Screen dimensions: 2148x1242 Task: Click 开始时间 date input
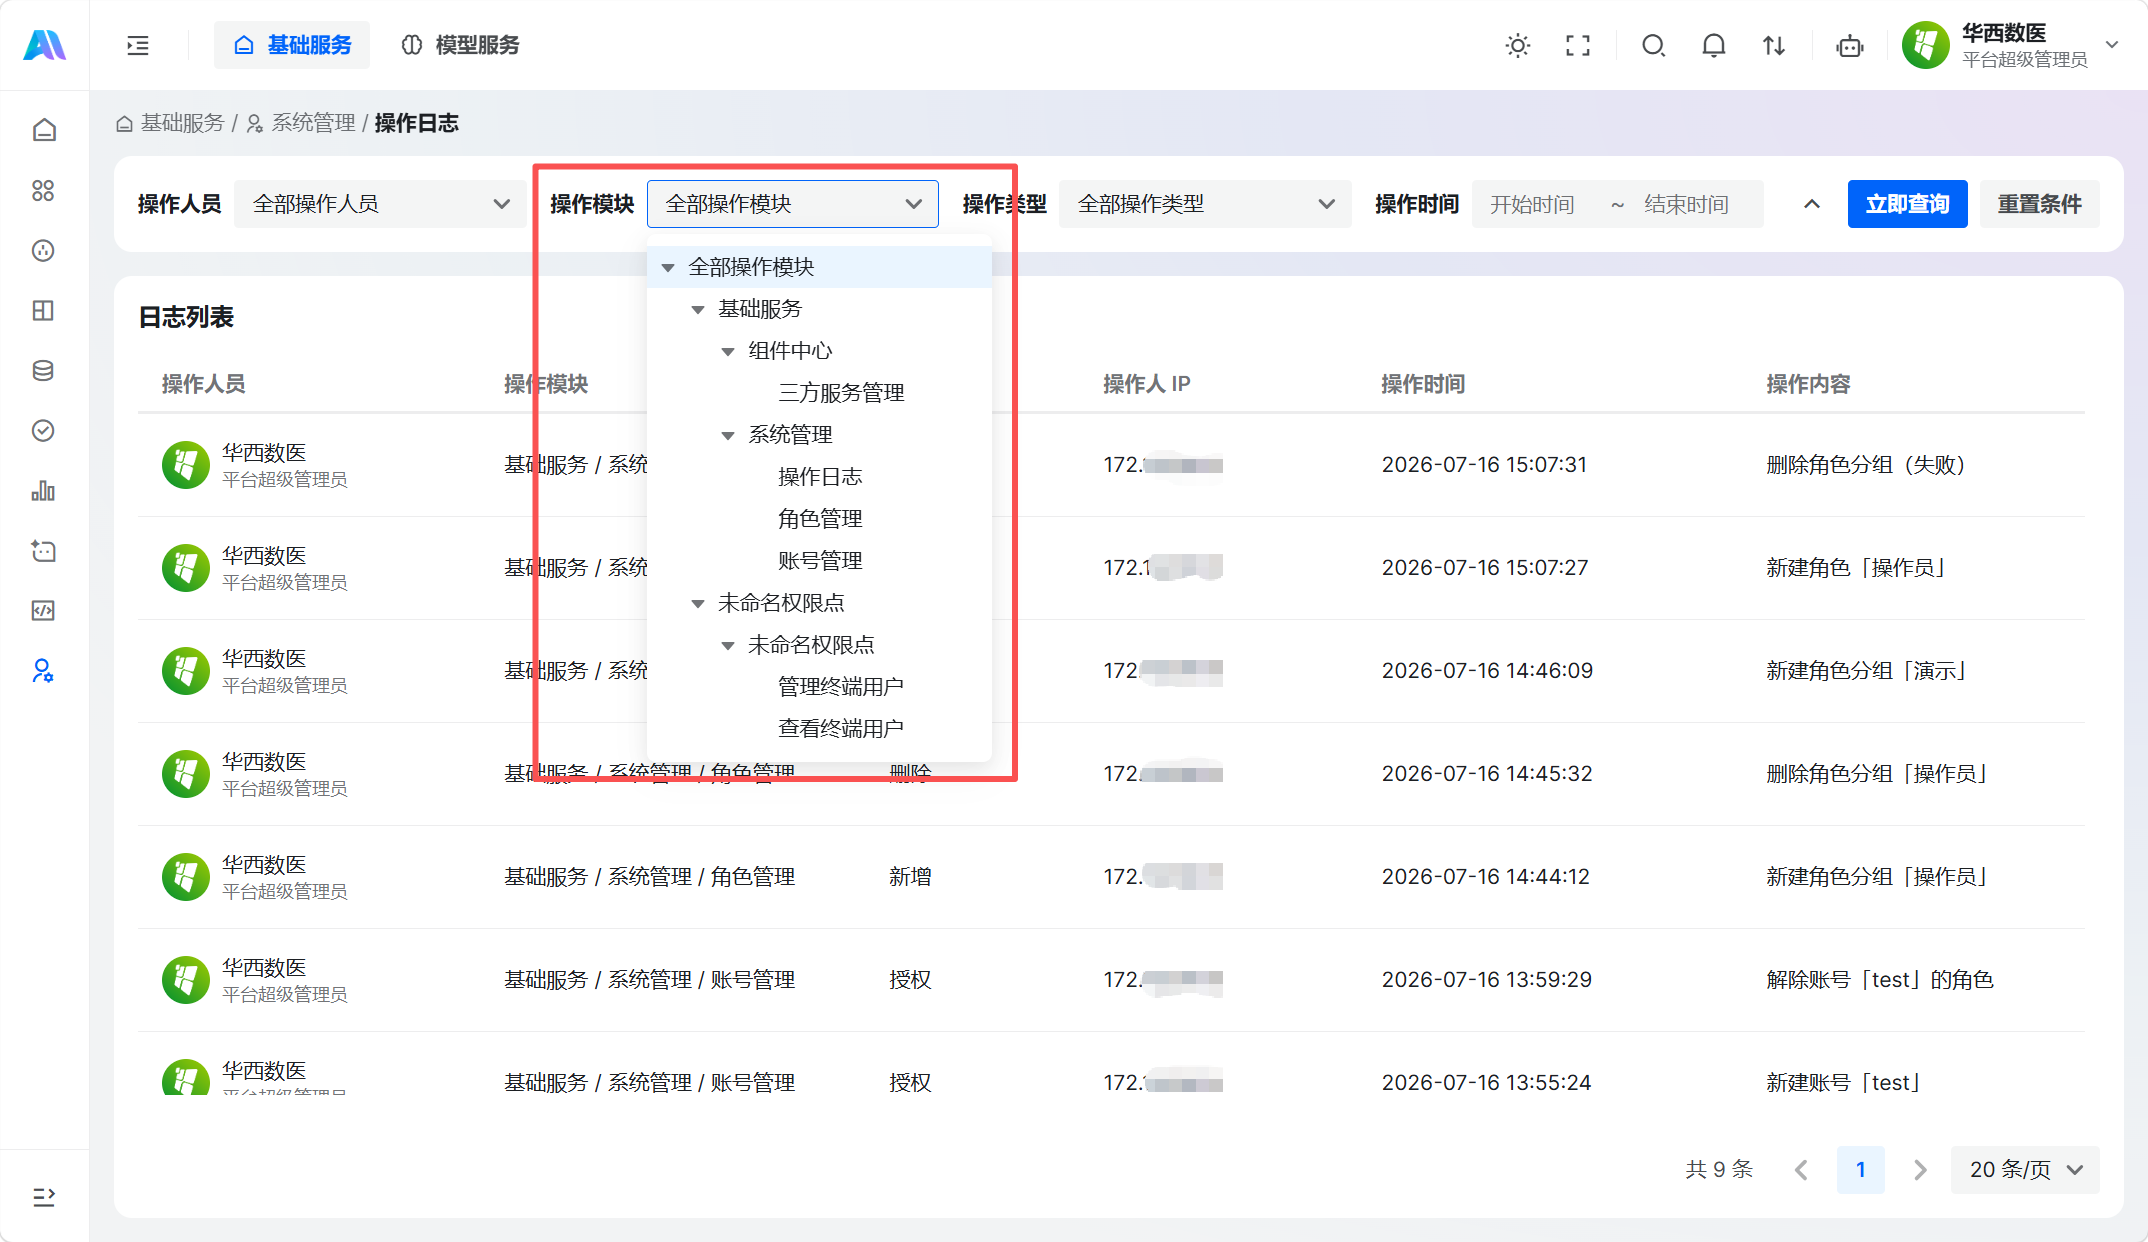coord(1533,204)
